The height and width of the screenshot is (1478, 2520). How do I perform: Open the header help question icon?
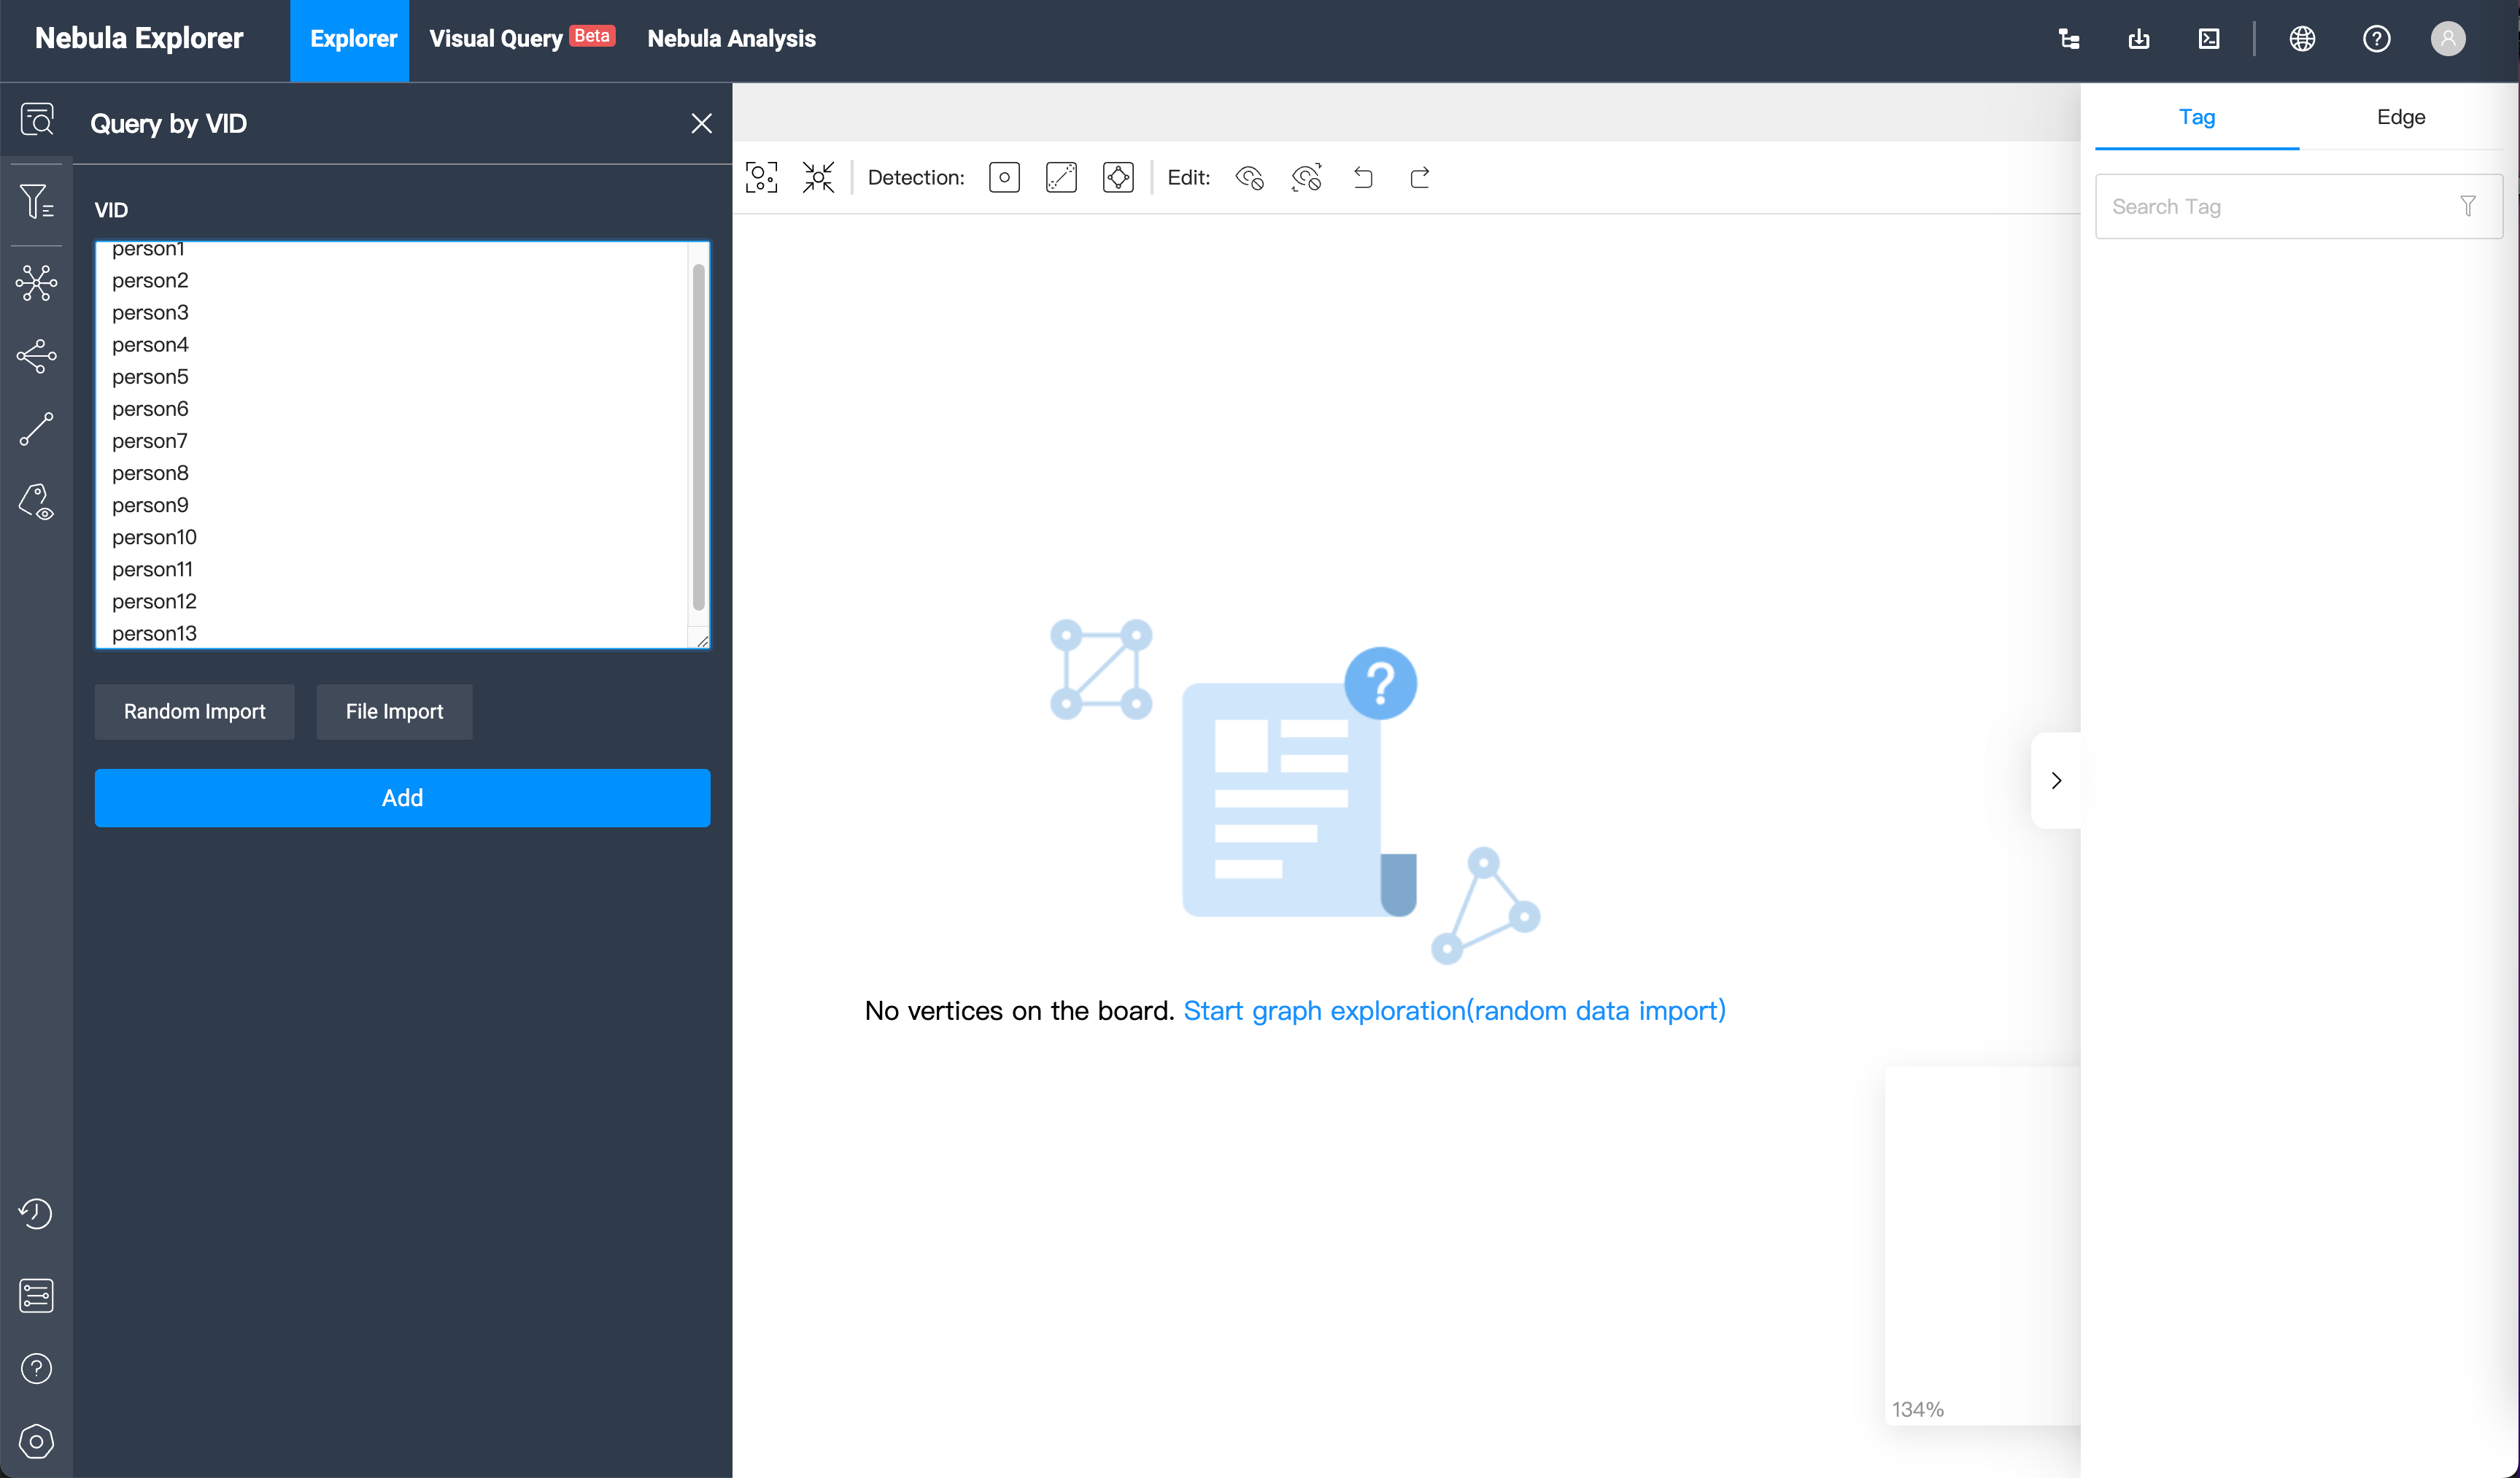click(x=2376, y=39)
